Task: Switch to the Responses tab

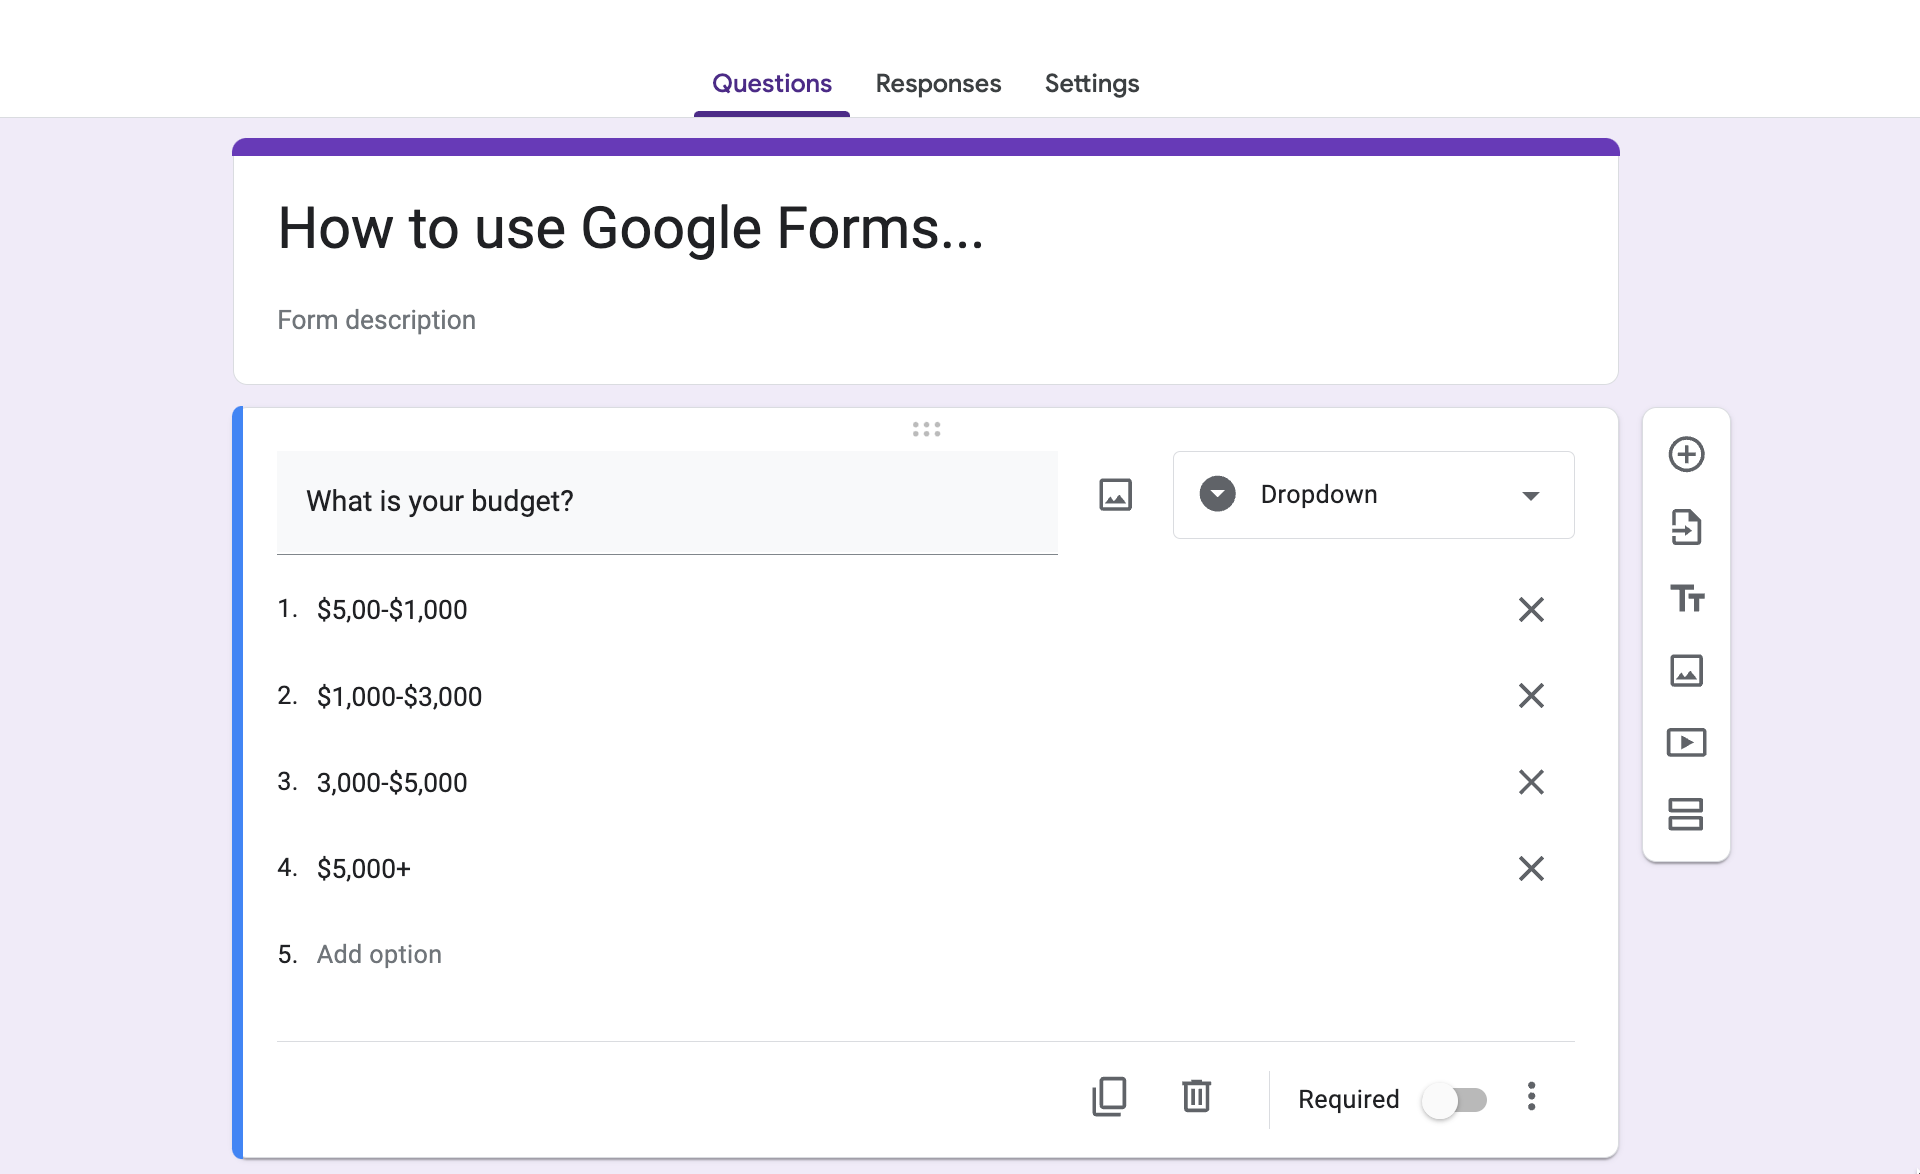Action: [x=938, y=84]
